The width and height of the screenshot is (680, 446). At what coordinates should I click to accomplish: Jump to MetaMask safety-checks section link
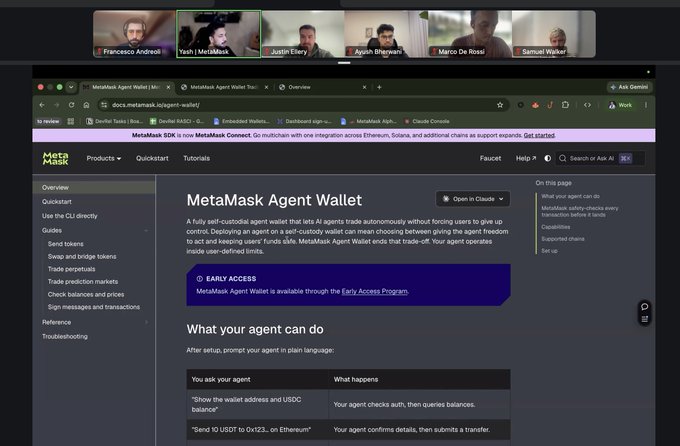tap(579, 211)
